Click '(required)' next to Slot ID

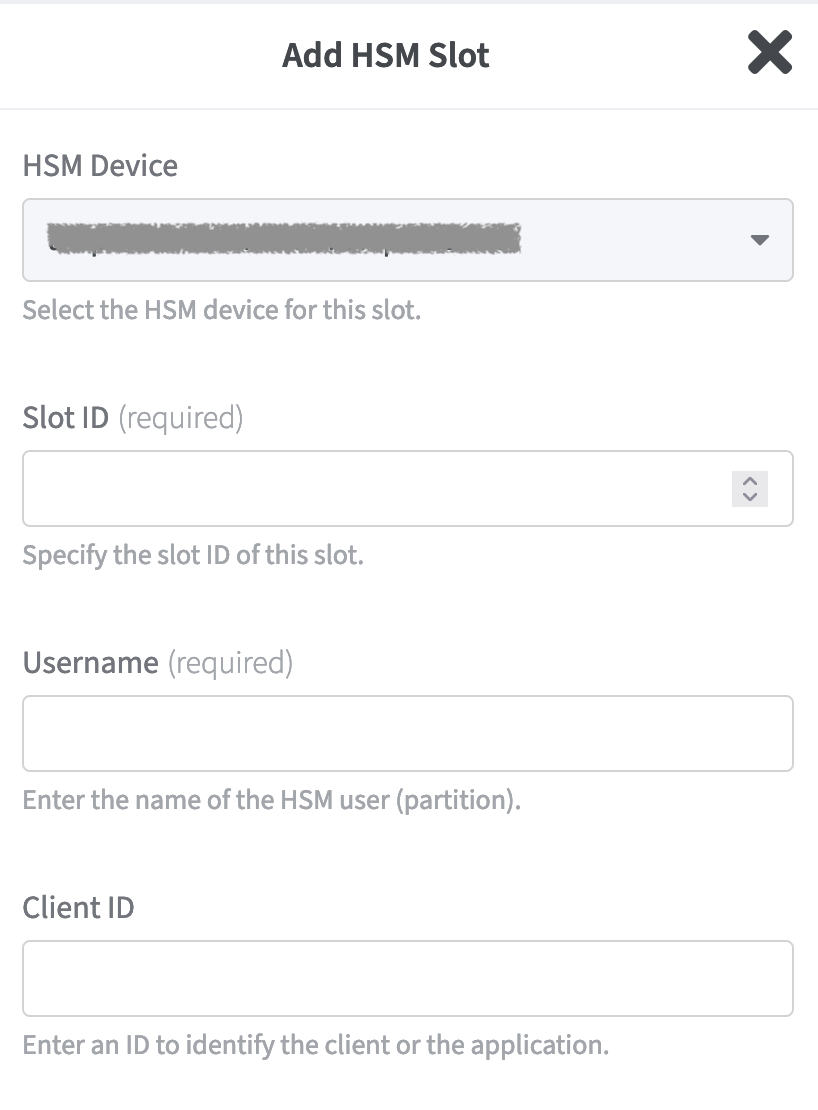pos(181,417)
